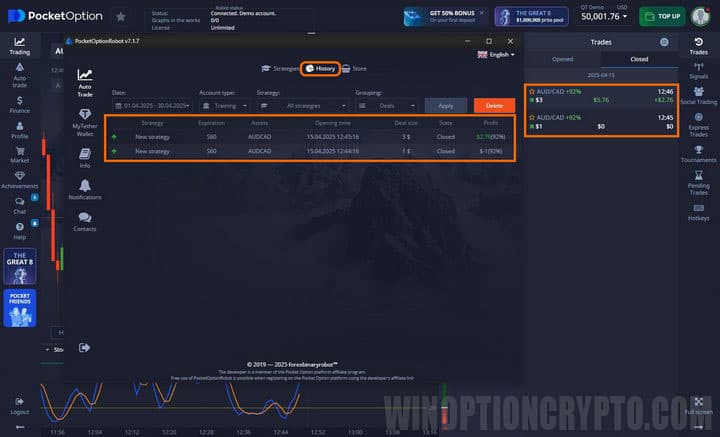Open the All strategies dropdown

click(x=303, y=106)
